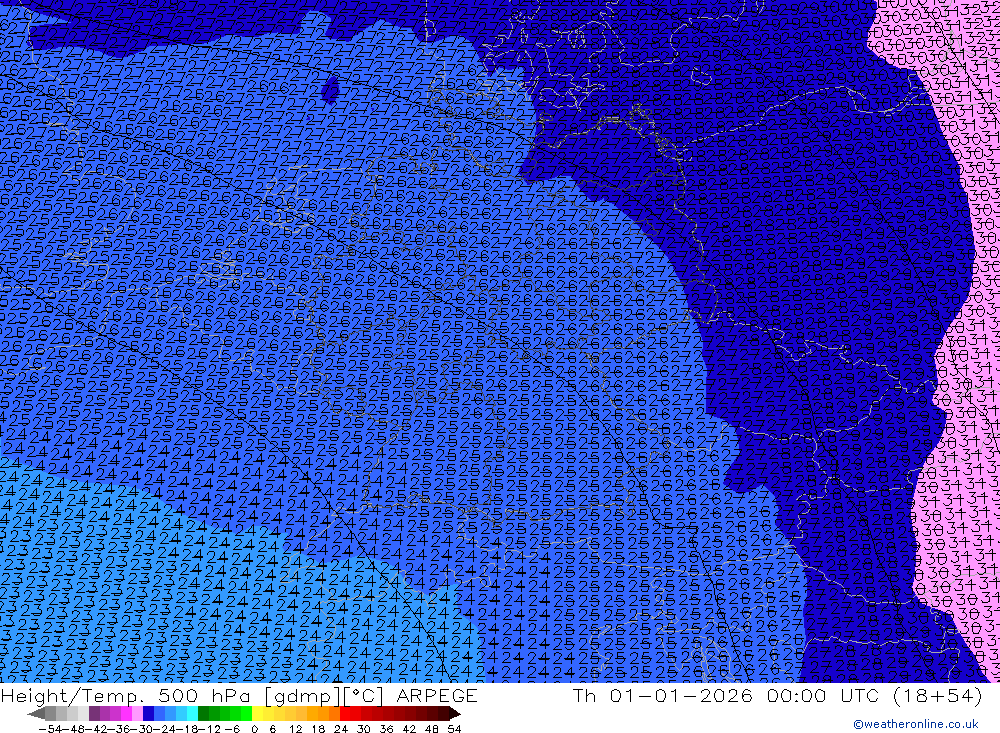The image size is (1000, 733).
Task: Select the light pink swatch in the legend
Action: (137, 714)
